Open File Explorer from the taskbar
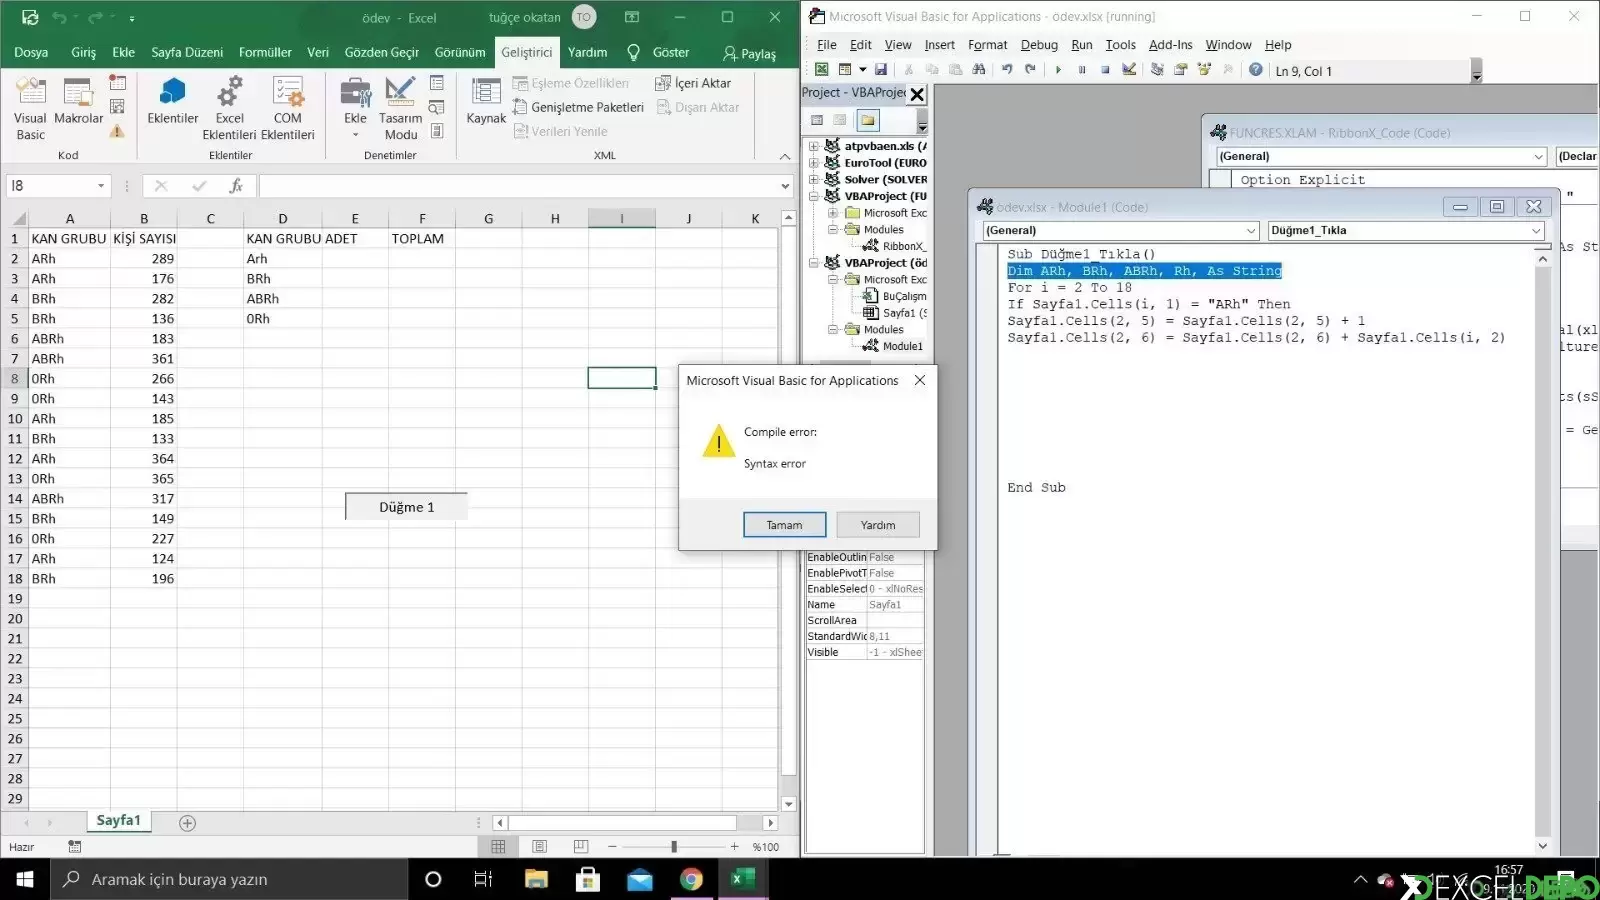This screenshot has height=900, width=1600. coord(536,879)
